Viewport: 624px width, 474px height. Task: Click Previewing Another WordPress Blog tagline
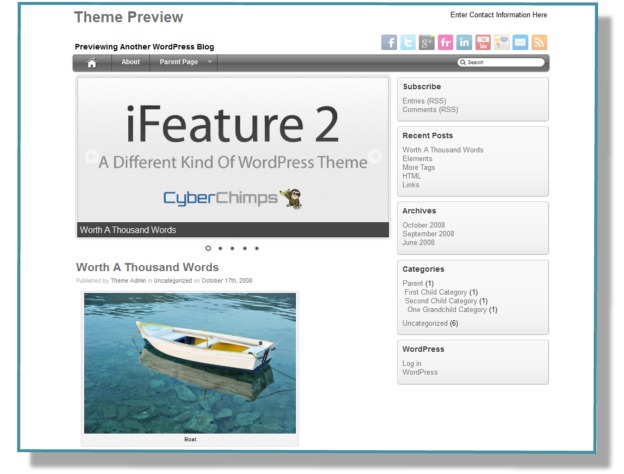pos(144,47)
